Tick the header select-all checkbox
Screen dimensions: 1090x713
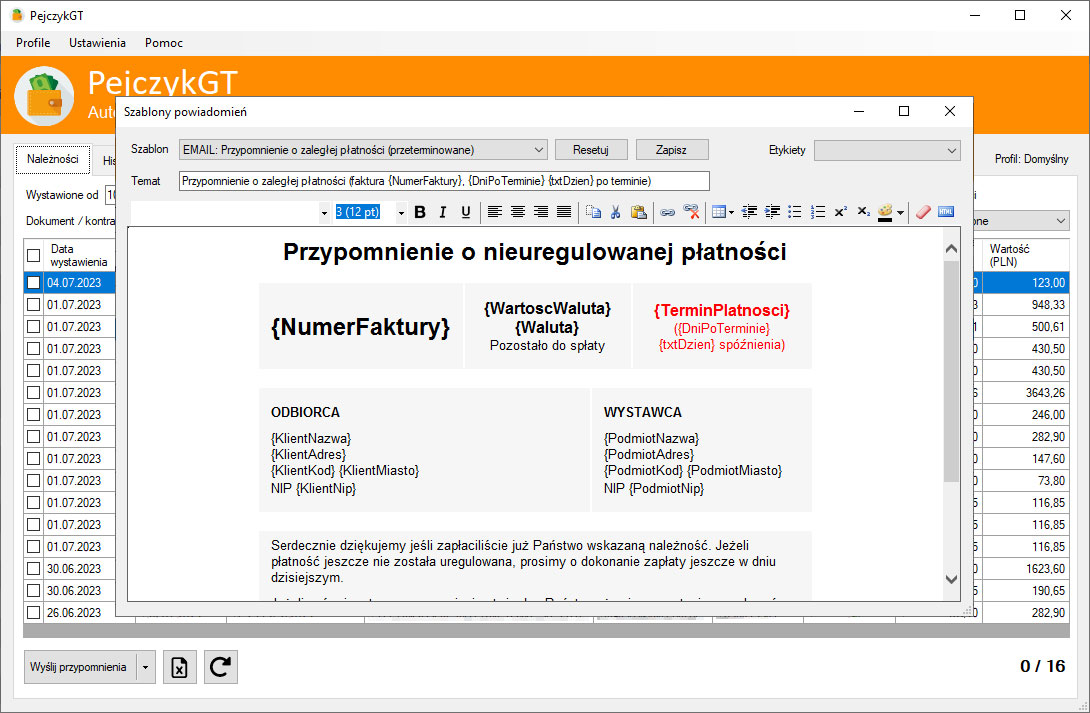coord(33,255)
